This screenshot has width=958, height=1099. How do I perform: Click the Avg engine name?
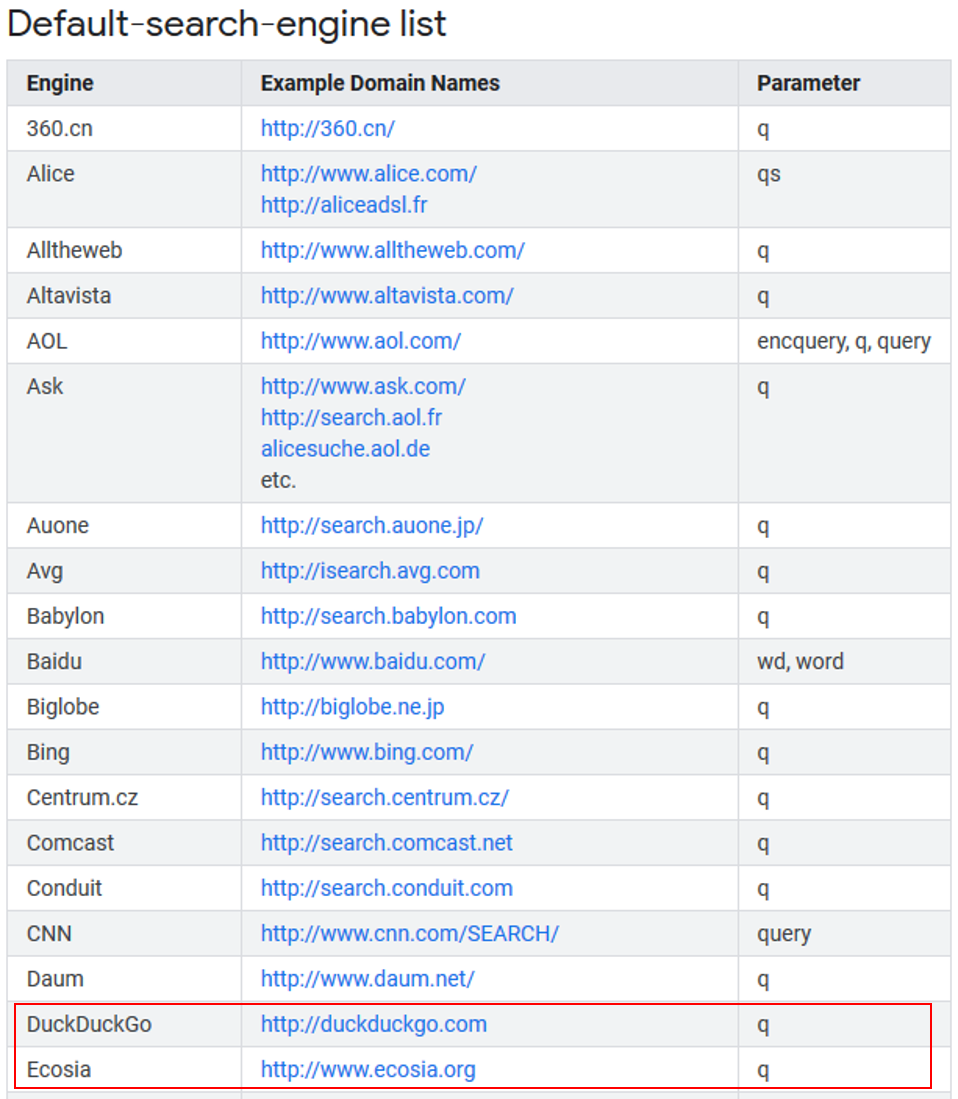click(x=45, y=571)
